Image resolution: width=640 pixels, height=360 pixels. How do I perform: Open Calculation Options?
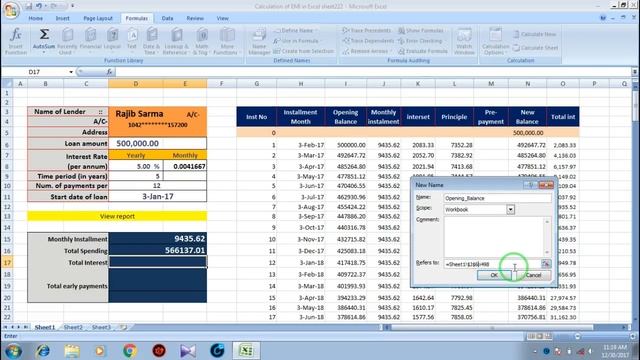(x=495, y=41)
